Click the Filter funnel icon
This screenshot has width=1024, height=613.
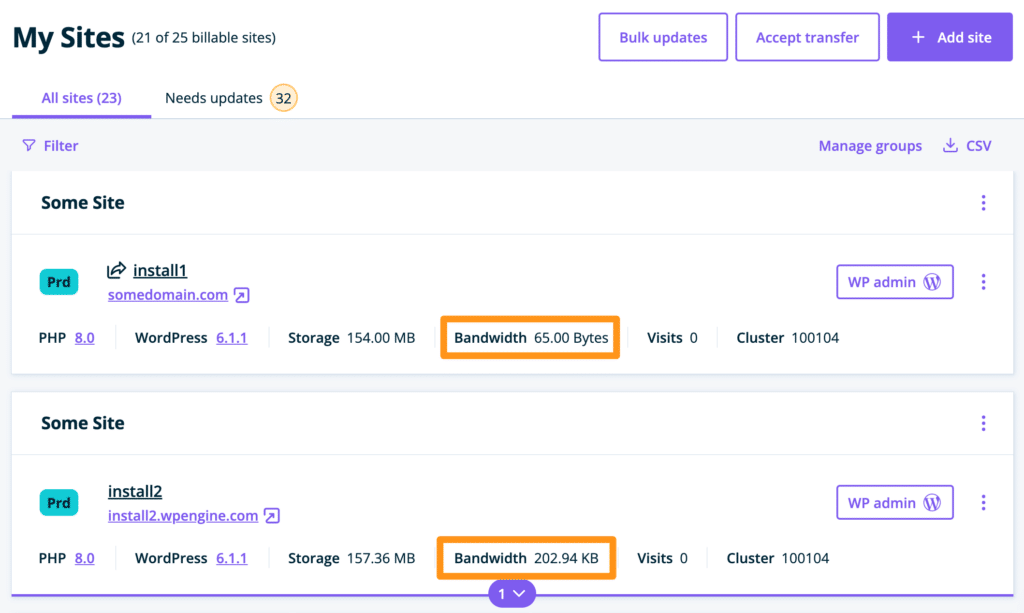point(29,146)
